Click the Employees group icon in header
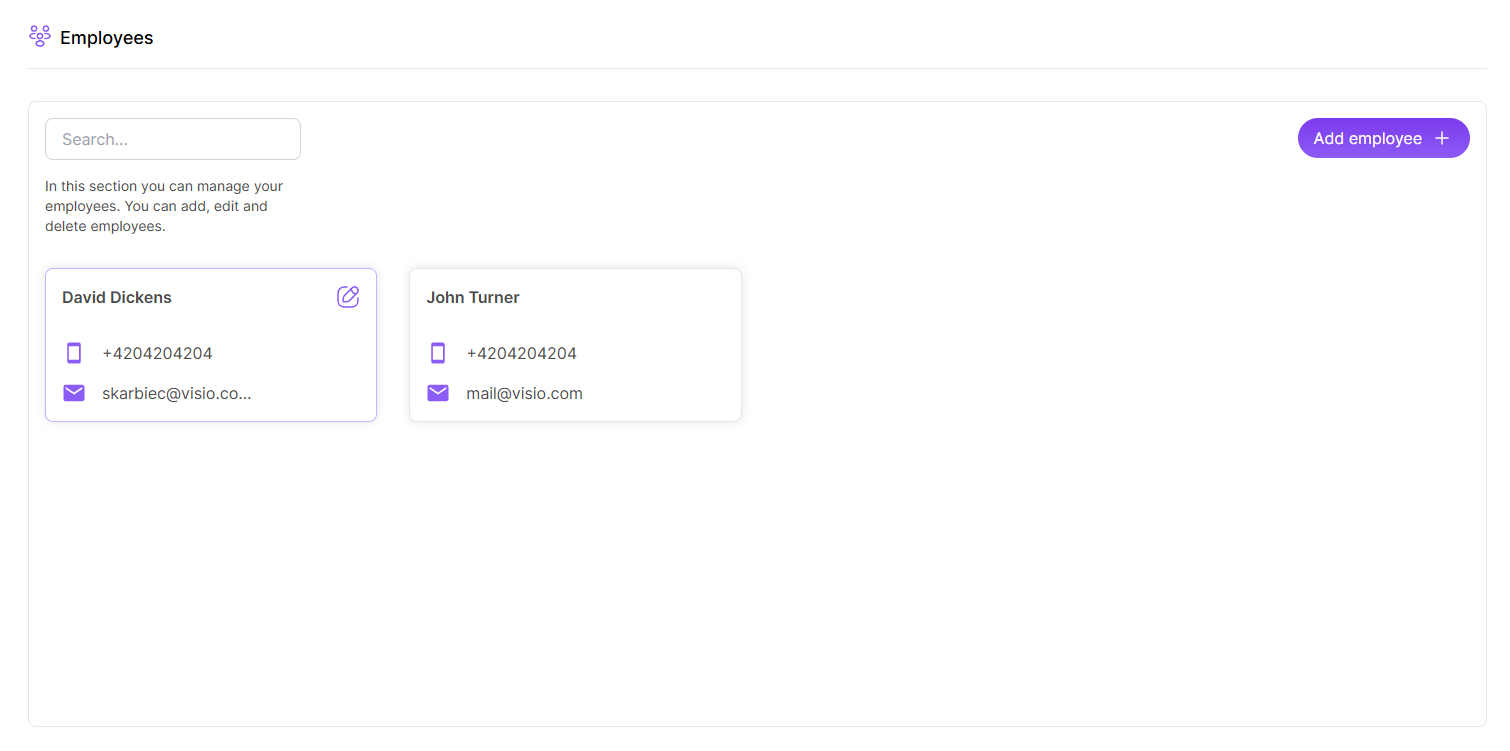Screen dimensions: 1510x751 pos(40,37)
